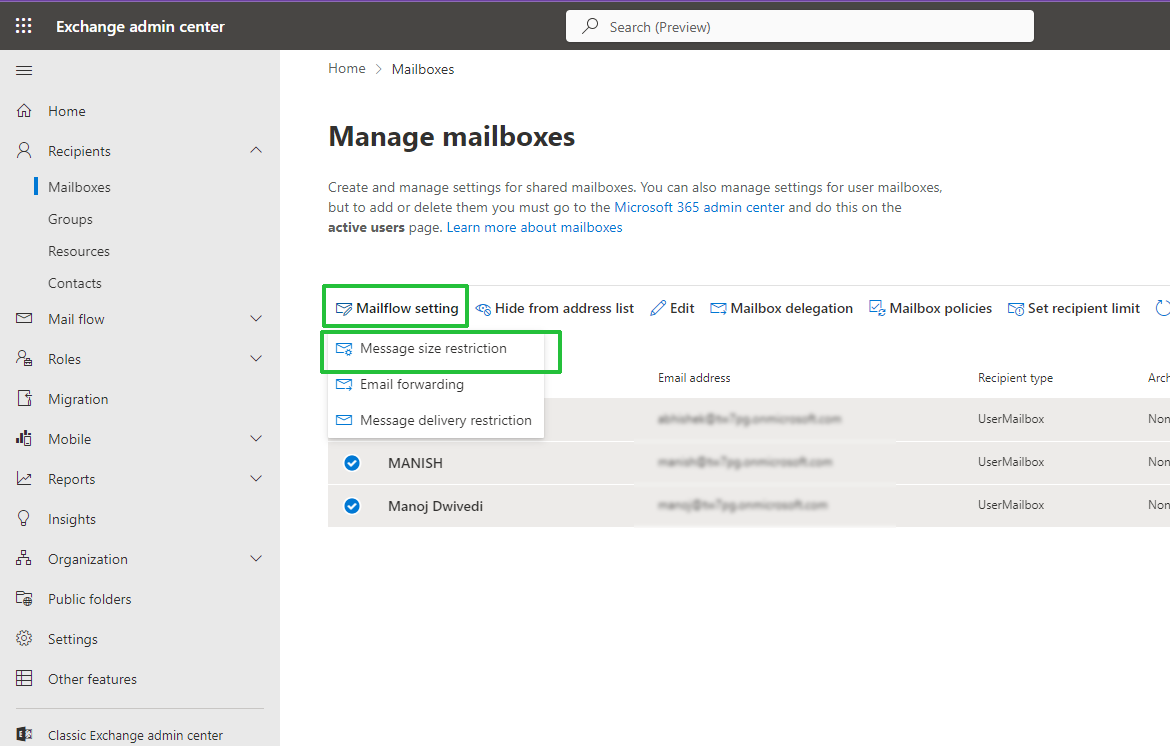1170x746 pixels.
Task: Choose Email forwarding from the dropdown menu
Action: coord(410,384)
